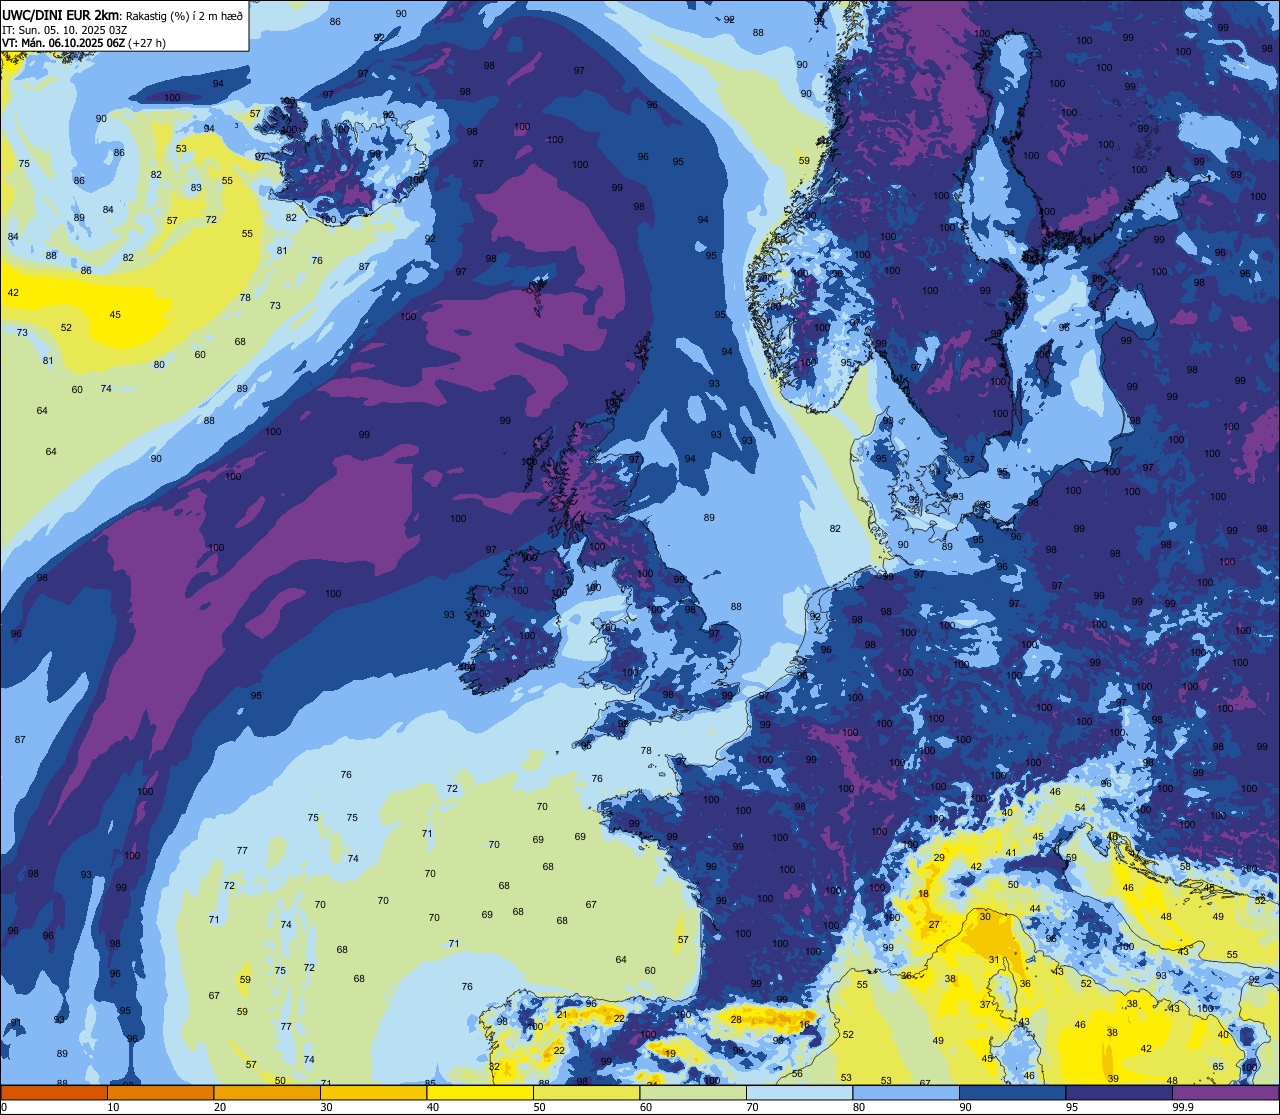Select the 20–30 legend color segment

tap(267, 1092)
